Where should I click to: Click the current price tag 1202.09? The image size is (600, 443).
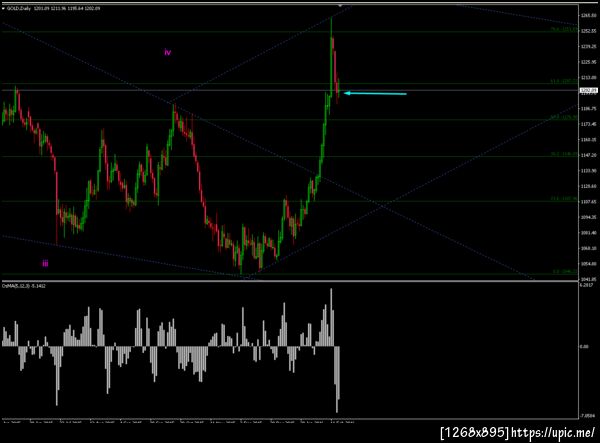pyautogui.click(x=589, y=90)
